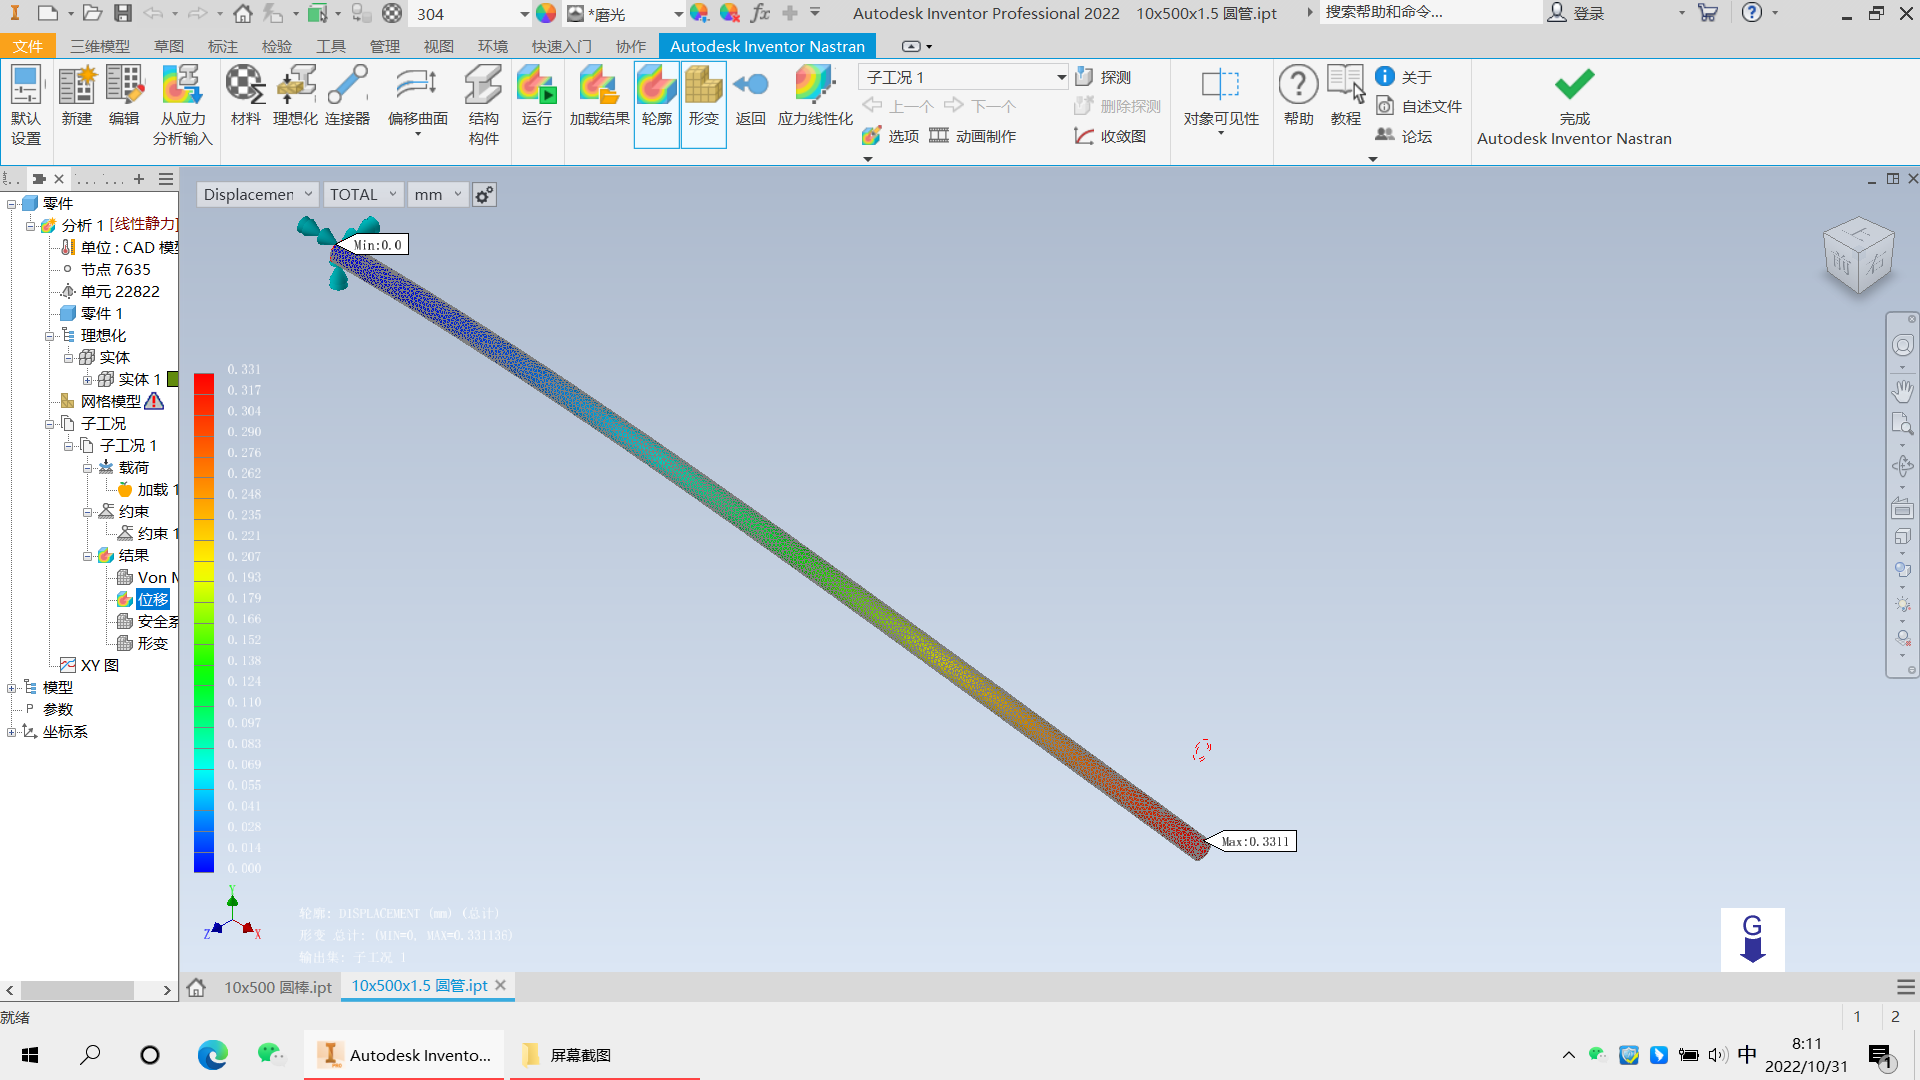Image resolution: width=1920 pixels, height=1080 pixels.
Task: Open the 默认设置 default settings tool
Action: (26, 105)
